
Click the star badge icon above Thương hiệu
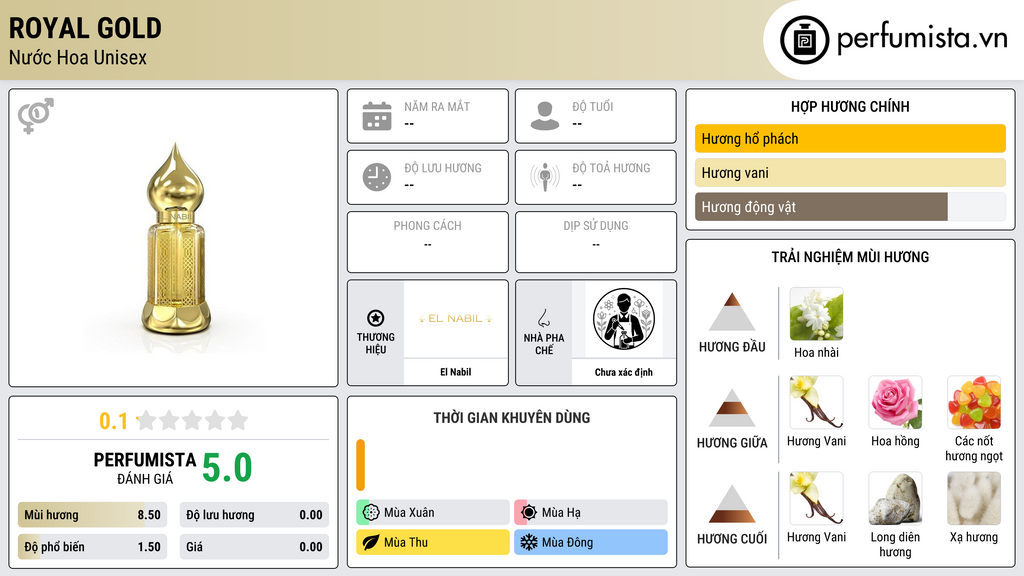tap(376, 318)
